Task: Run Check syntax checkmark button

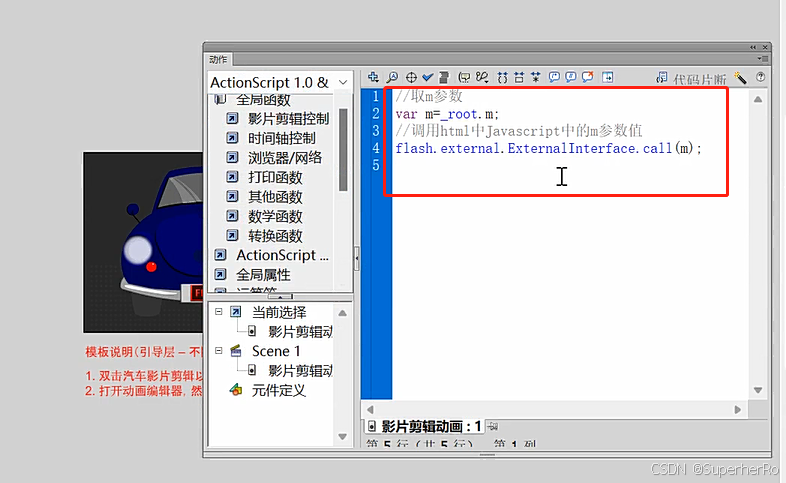Action: 428,77
